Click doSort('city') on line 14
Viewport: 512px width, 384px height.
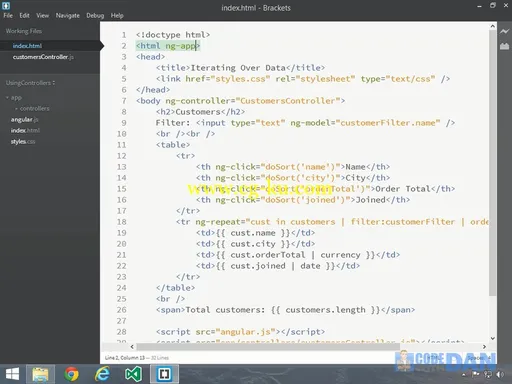coord(300,178)
